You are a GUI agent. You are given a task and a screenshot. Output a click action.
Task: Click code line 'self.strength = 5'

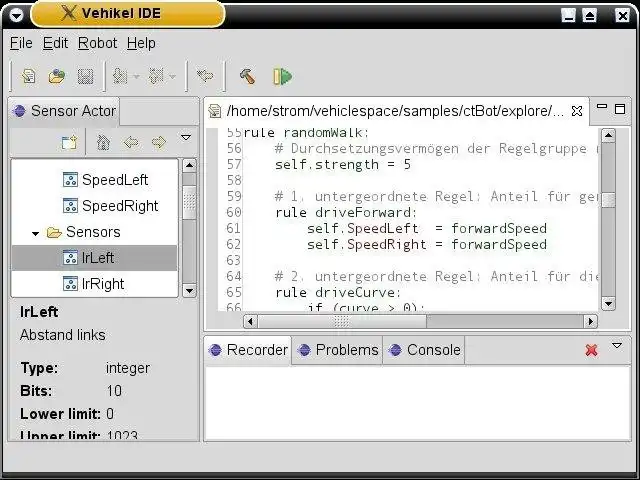pos(343,164)
